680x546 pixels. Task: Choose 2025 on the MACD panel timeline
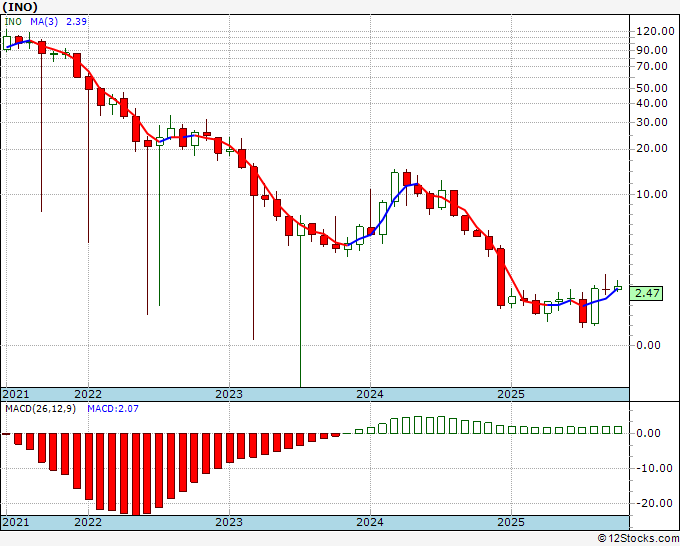(511, 522)
